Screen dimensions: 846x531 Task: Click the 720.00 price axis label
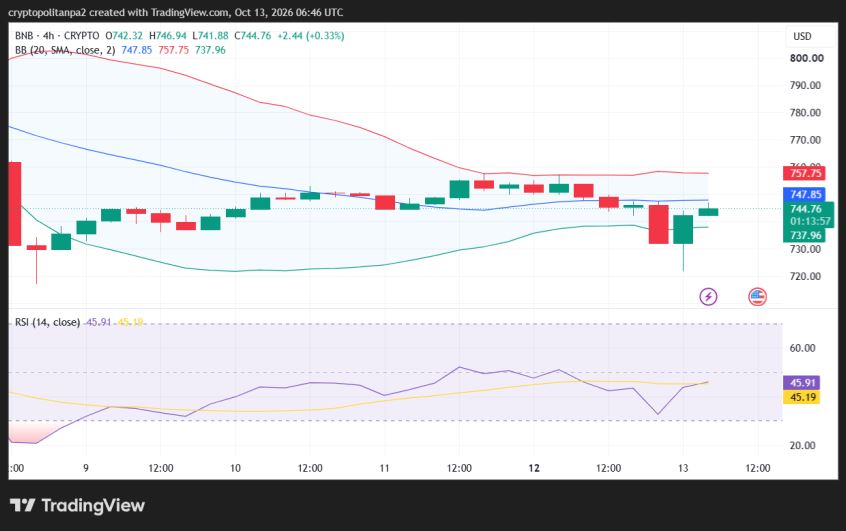(x=806, y=276)
